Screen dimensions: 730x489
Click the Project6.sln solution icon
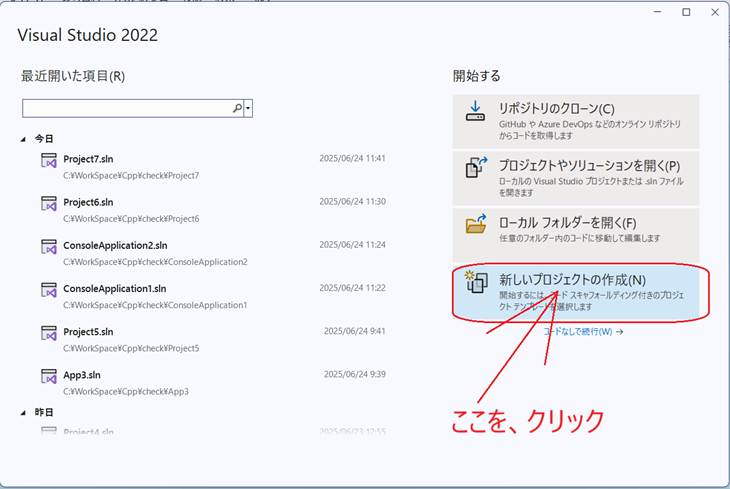click(49, 204)
